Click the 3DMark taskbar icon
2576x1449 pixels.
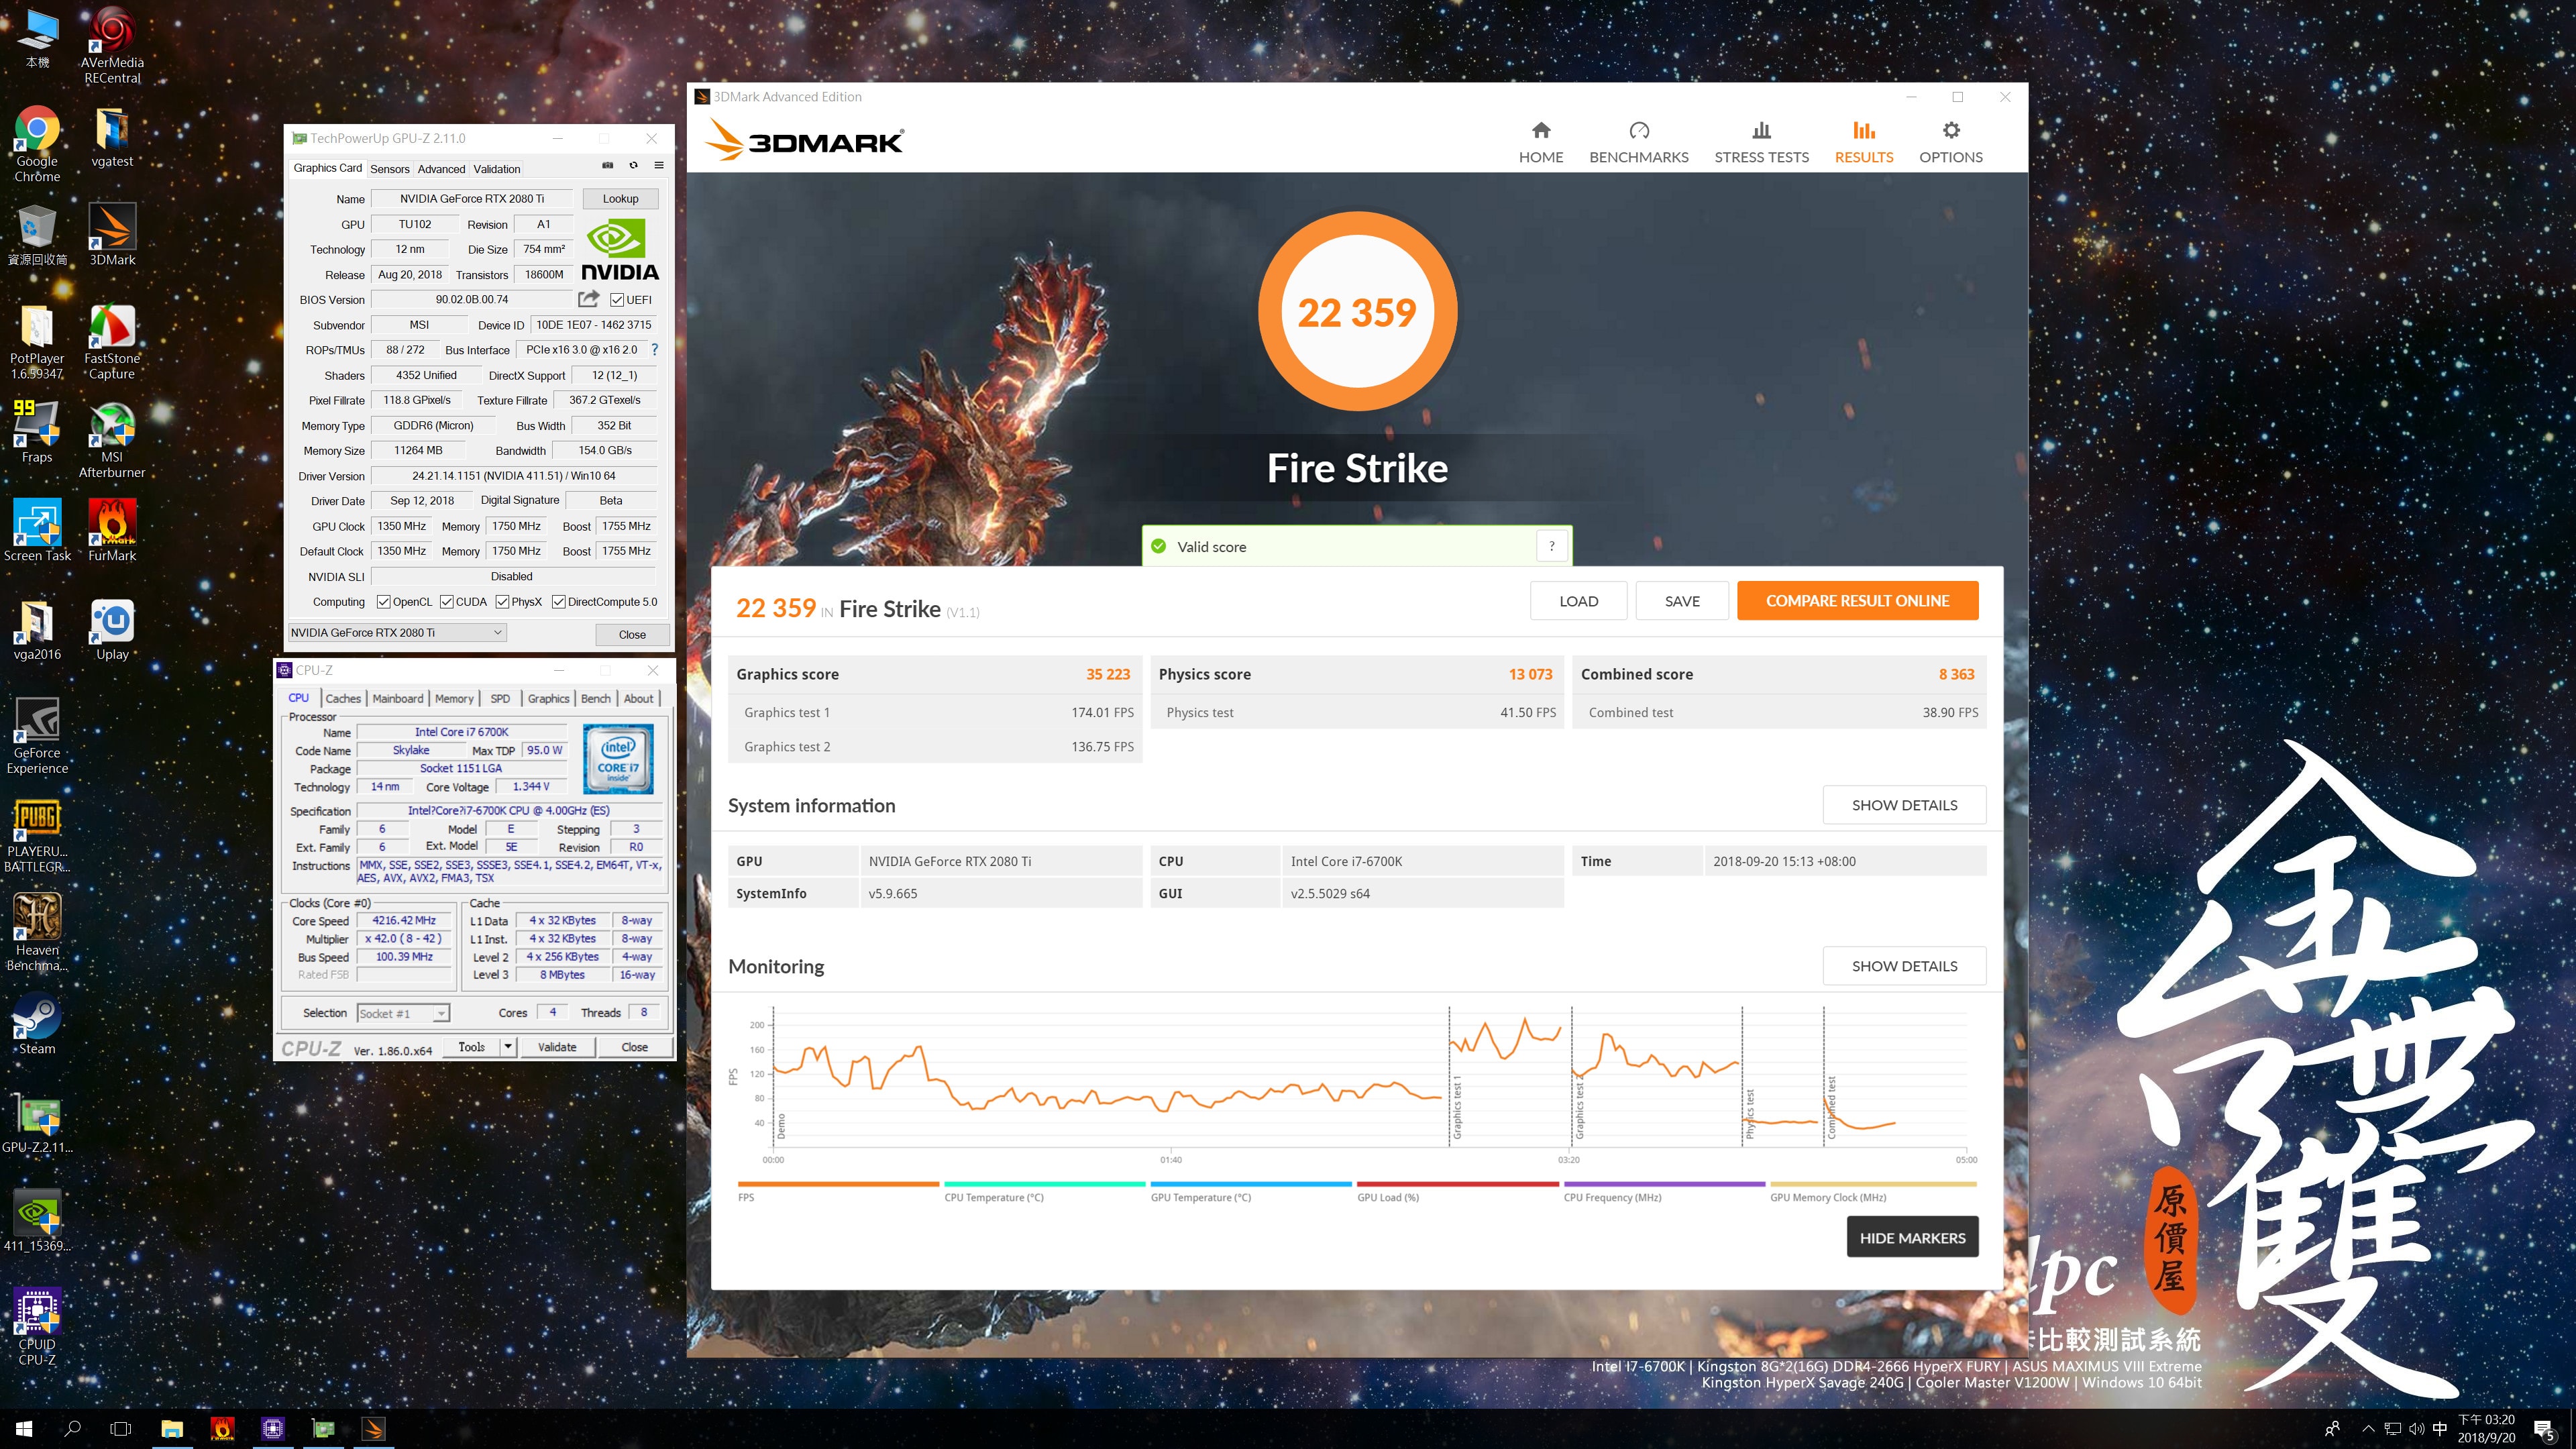373,1428
